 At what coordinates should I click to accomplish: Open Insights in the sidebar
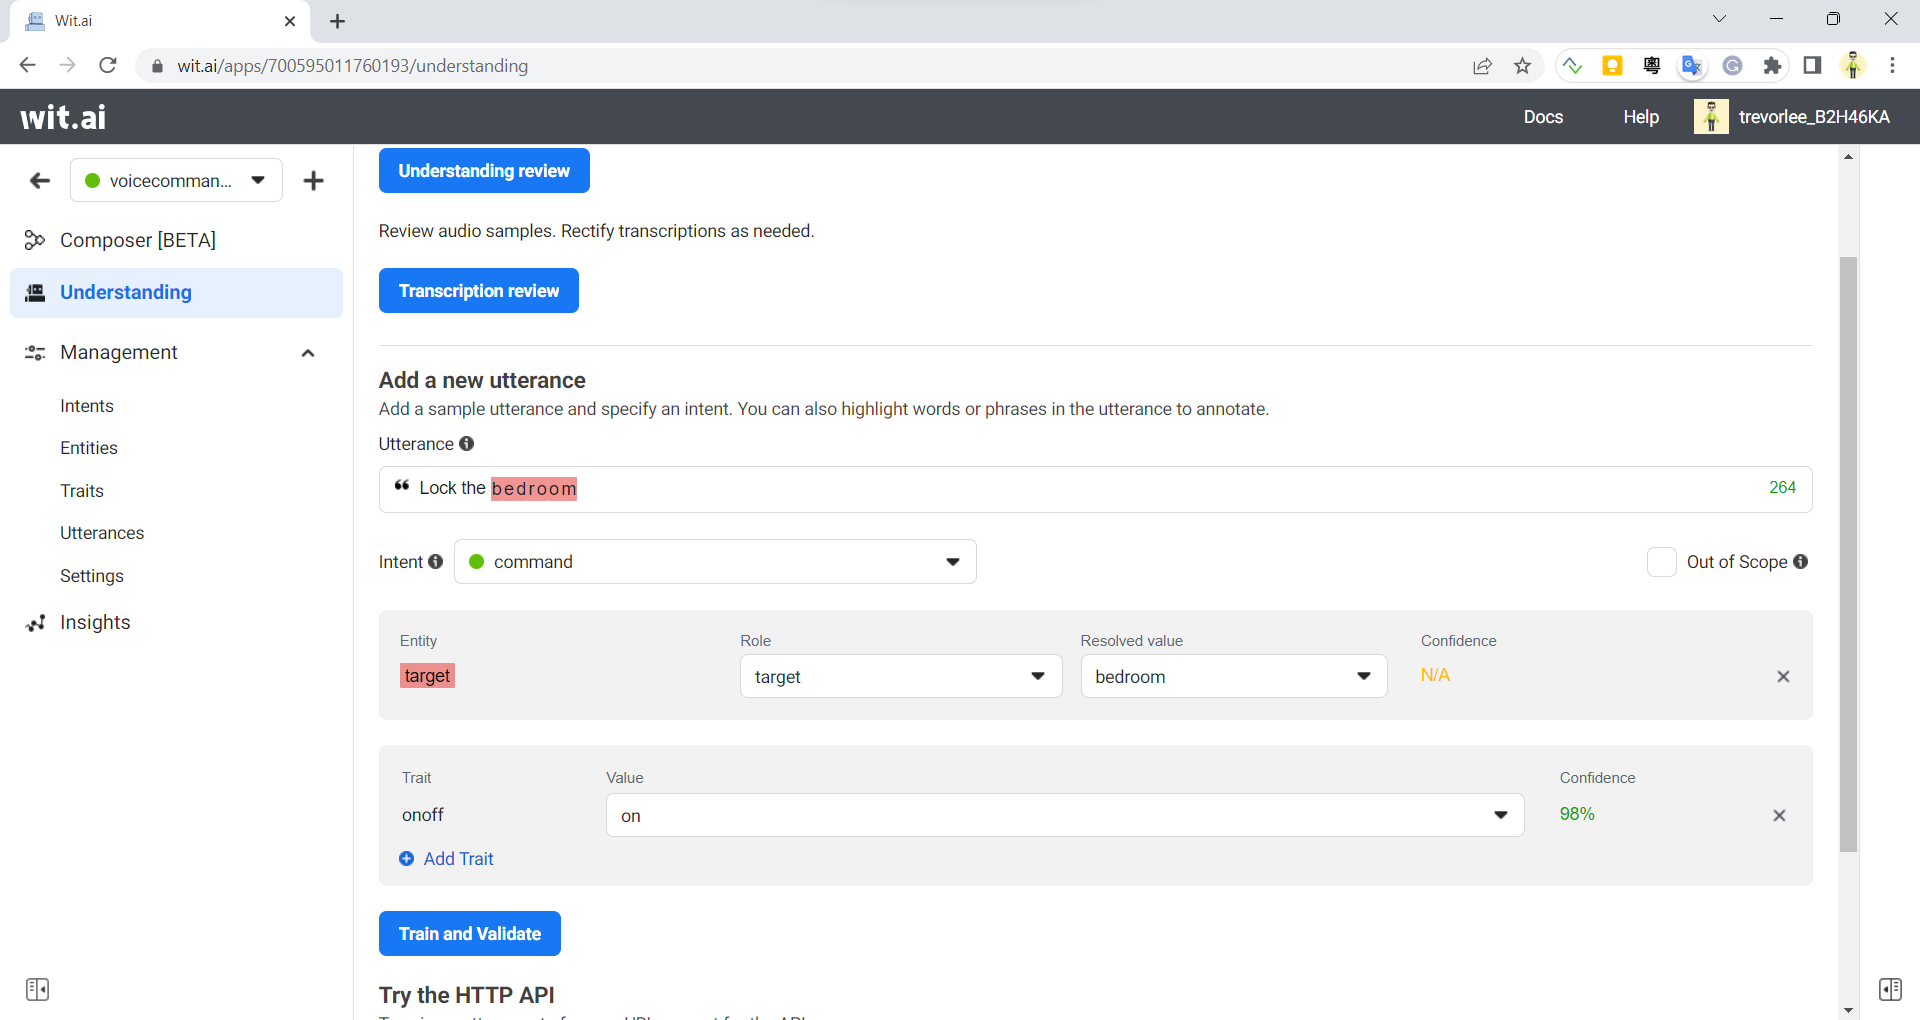click(x=95, y=622)
